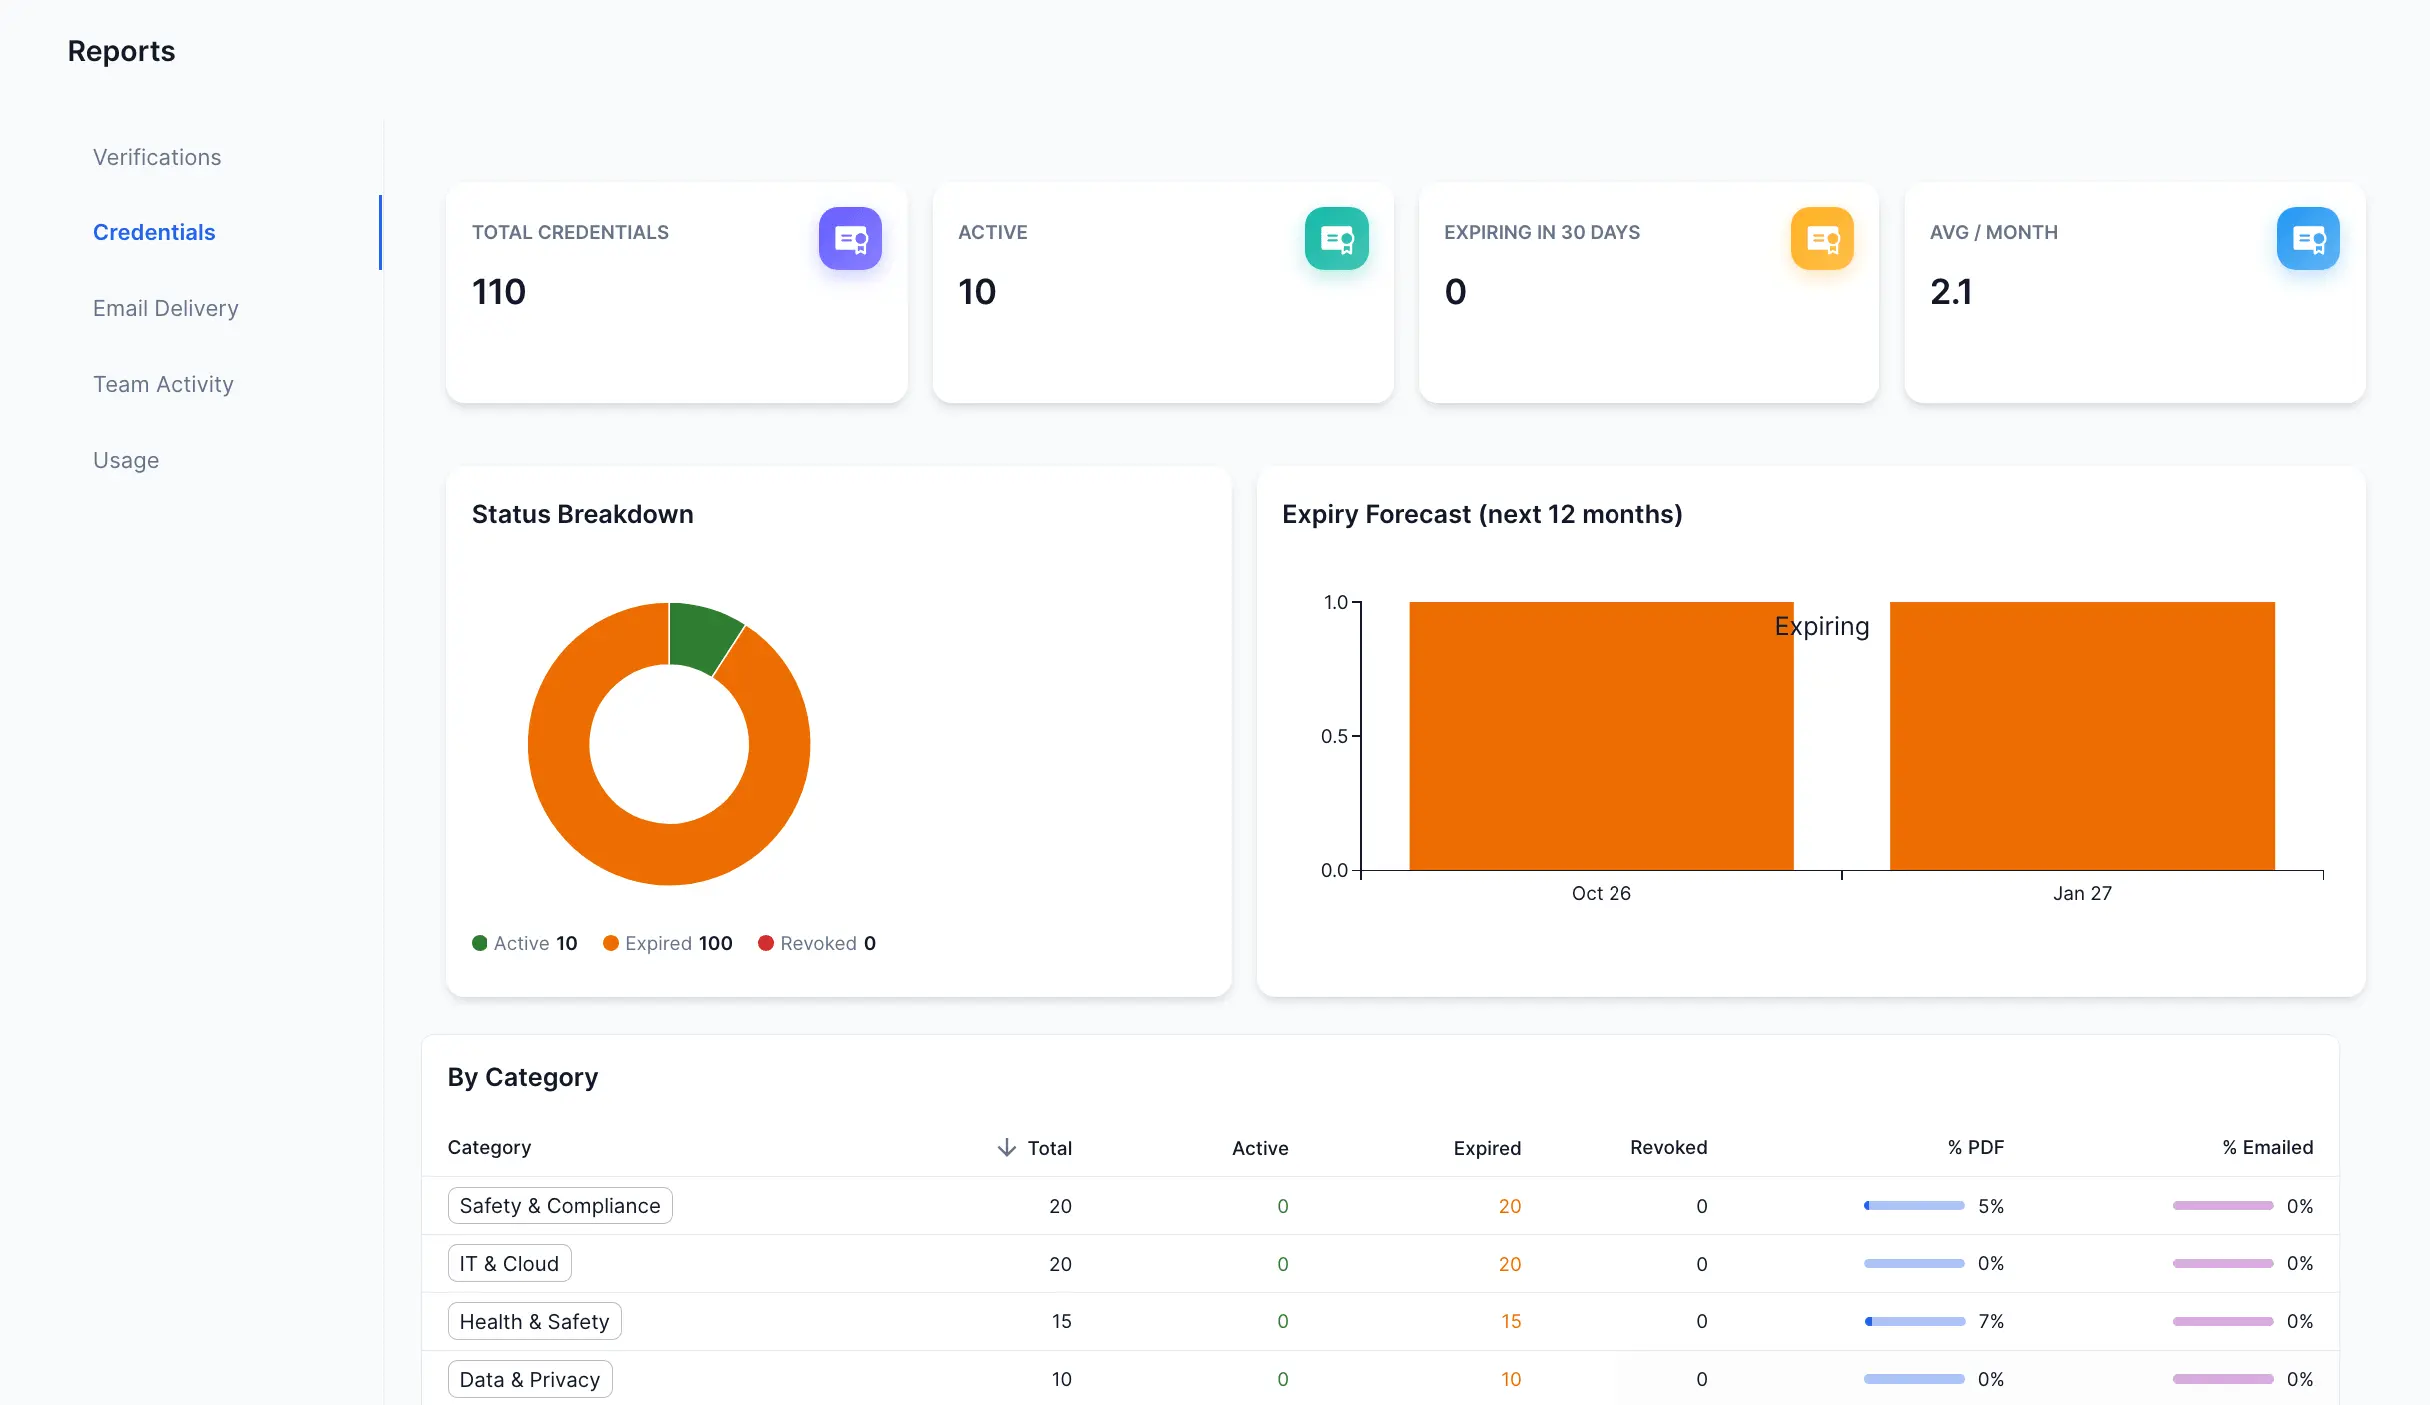This screenshot has width=2431, height=1405.
Task: Select the orange Expired legend dot
Action: 610,943
